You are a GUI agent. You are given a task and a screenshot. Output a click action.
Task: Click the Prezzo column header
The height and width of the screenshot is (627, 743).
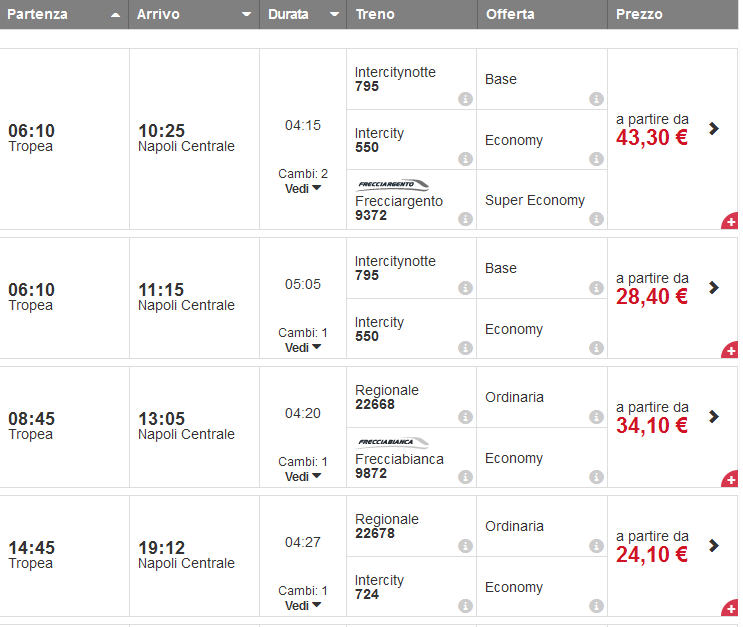pyautogui.click(x=672, y=15)
